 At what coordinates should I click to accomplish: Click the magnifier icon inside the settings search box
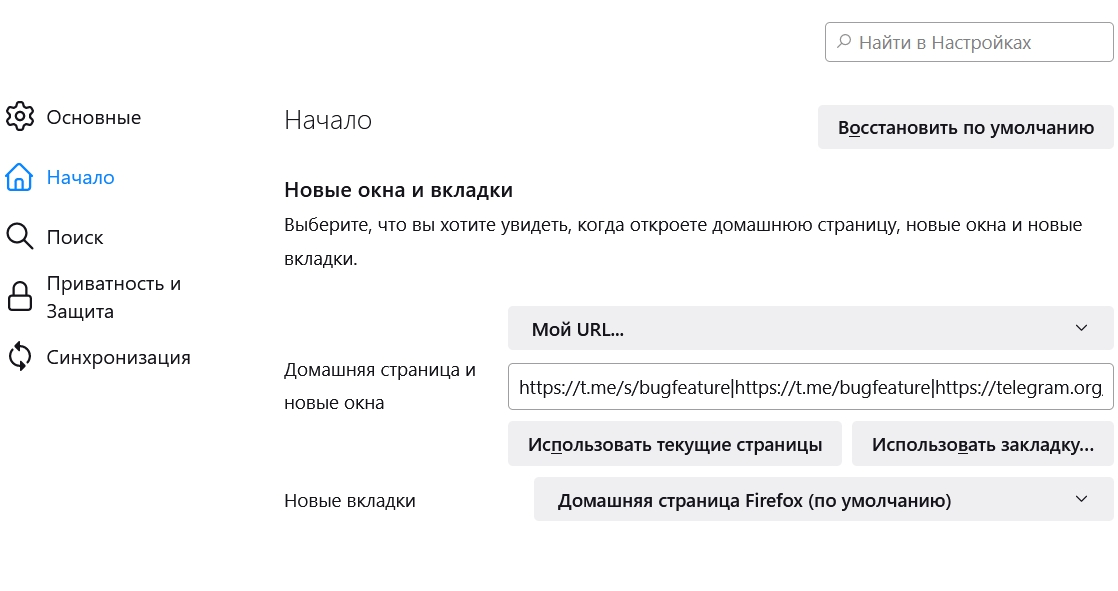point(845,42)
